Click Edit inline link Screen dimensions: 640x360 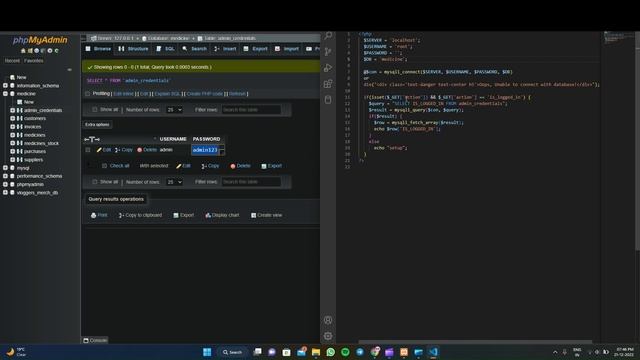point(124,94)
